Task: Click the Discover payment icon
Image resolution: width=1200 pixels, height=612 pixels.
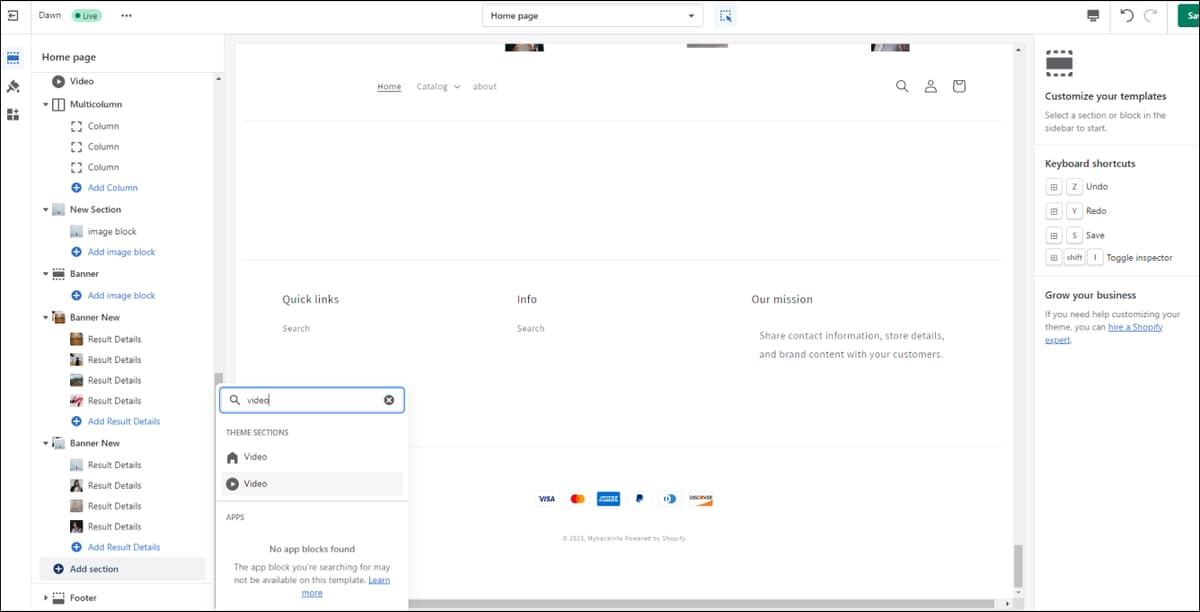Action: (701, 499)
